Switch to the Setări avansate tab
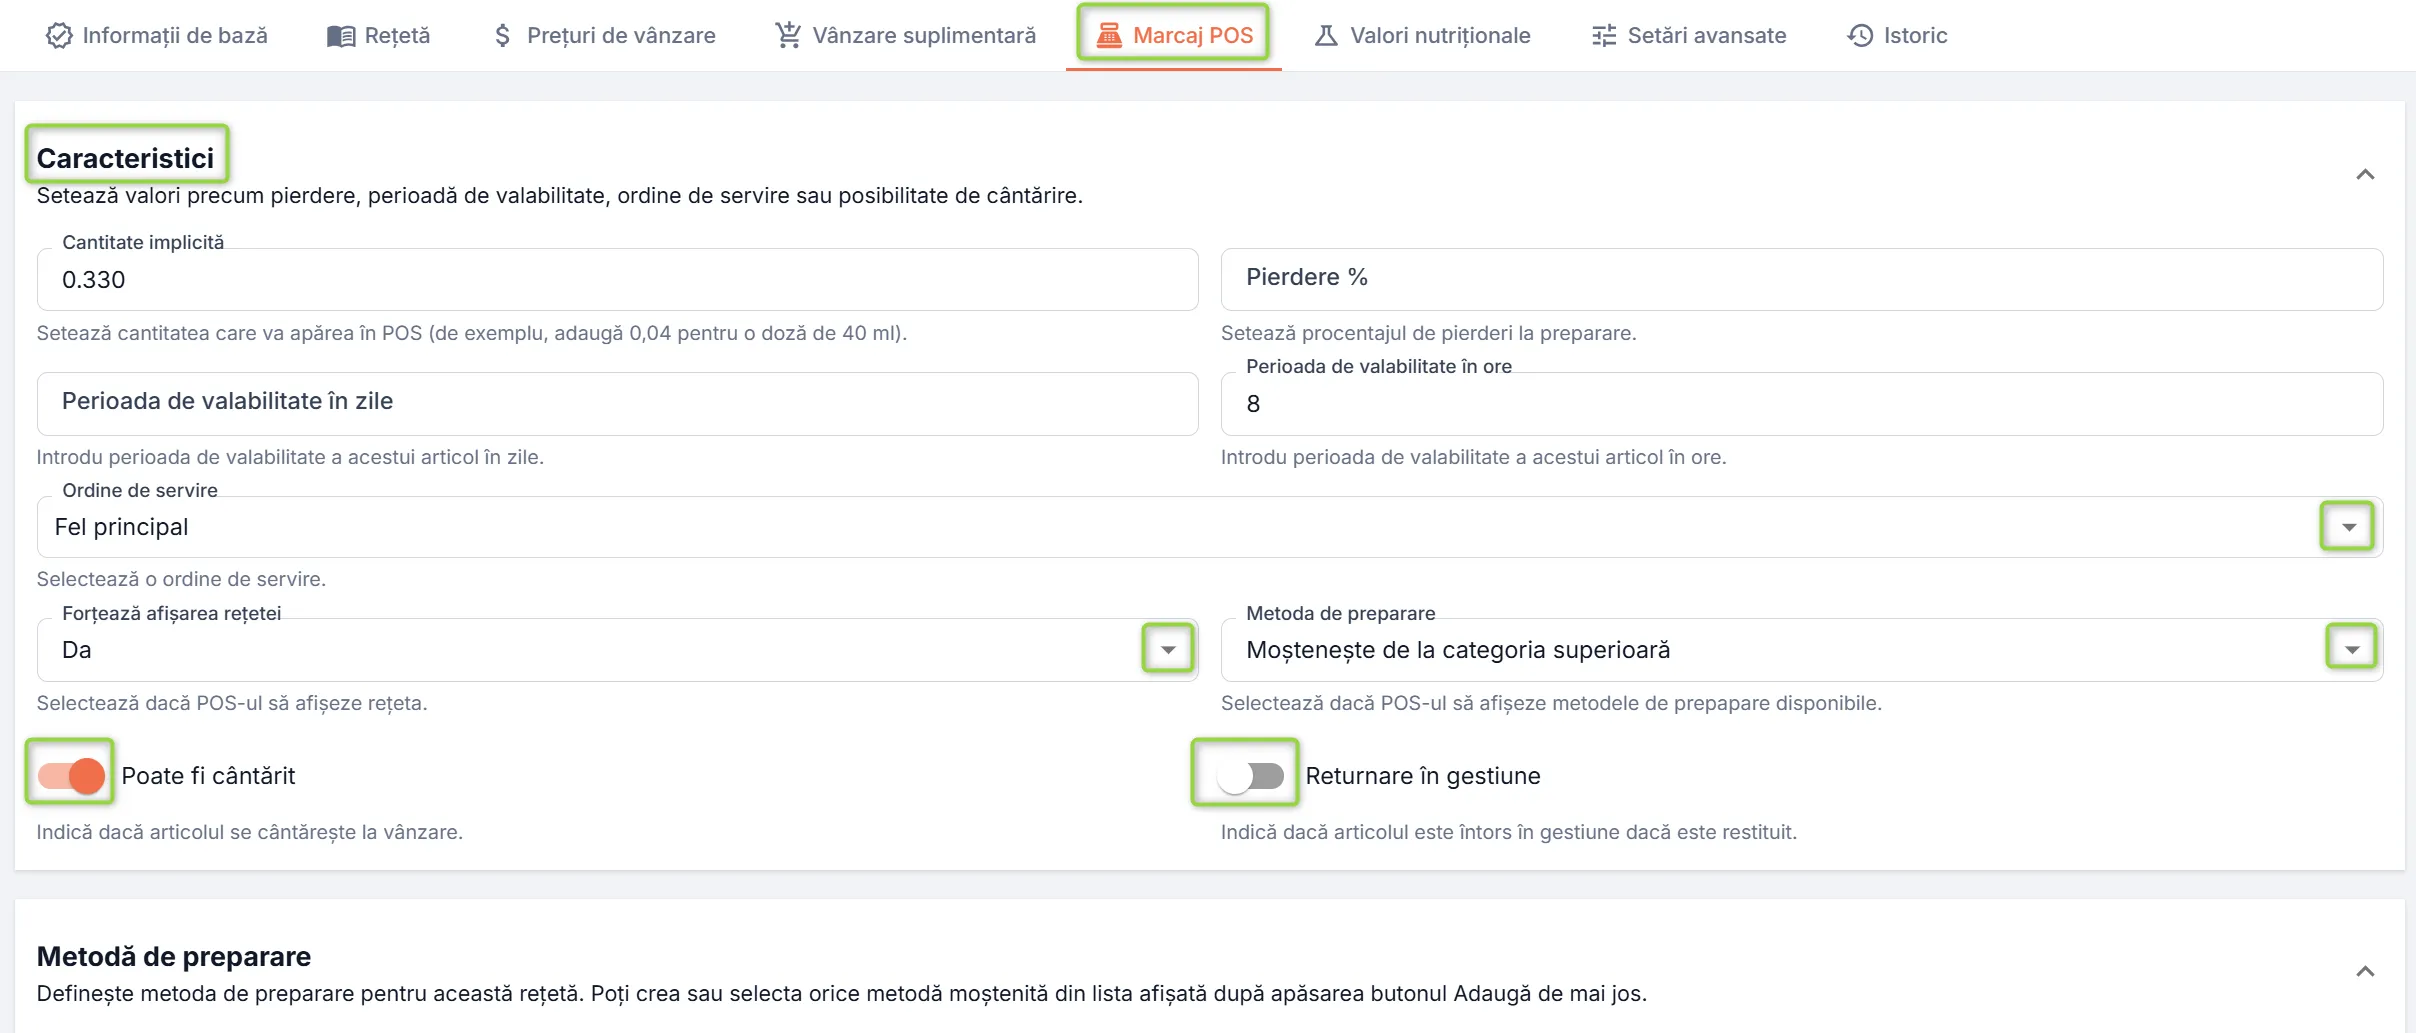The height and width of the screenshot is (1033, 2416). [1689, 36]
